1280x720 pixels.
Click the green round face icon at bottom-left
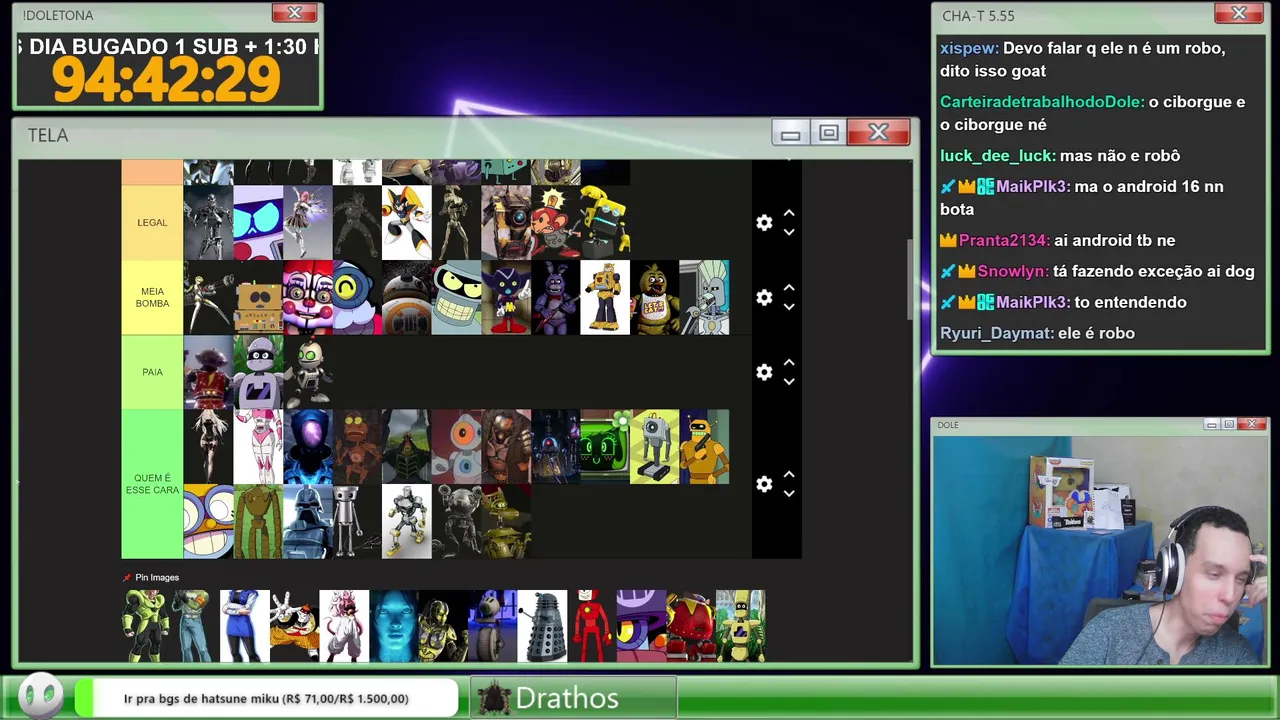[41, 696]
